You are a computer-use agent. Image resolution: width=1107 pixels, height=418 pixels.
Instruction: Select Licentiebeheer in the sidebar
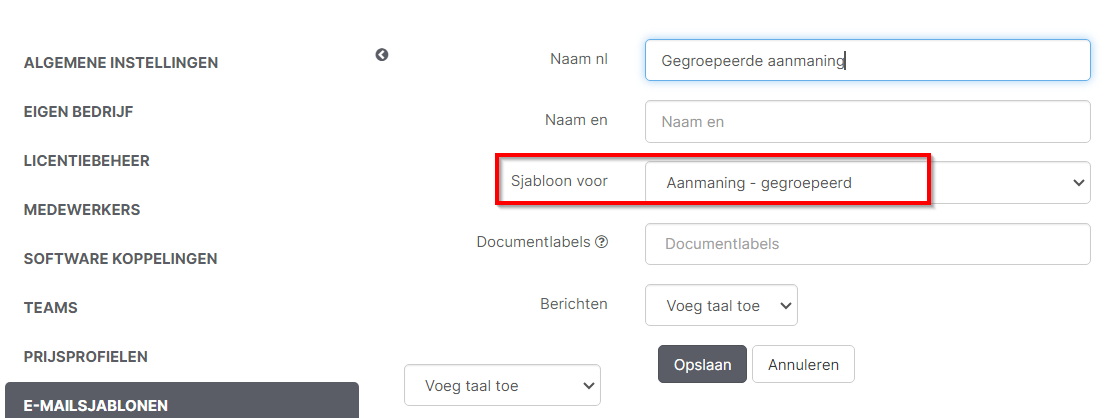click(x=87, y=161)
